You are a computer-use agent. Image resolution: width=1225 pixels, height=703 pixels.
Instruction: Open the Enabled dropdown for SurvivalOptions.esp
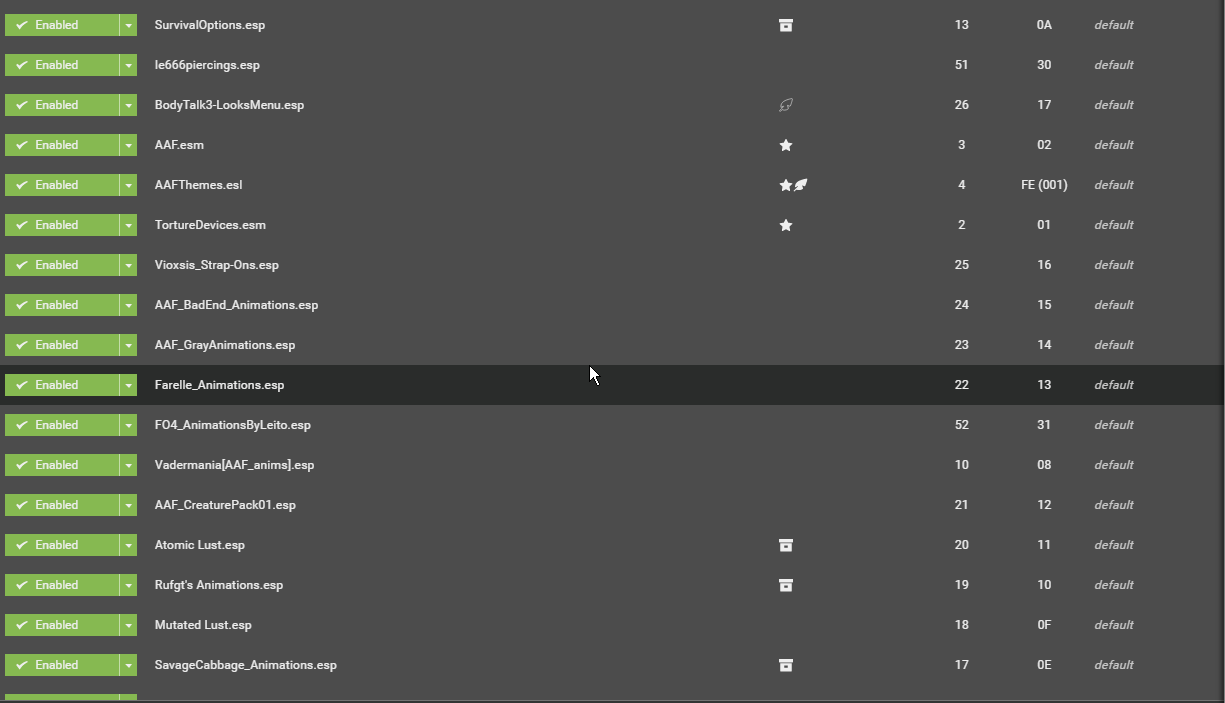128,25
